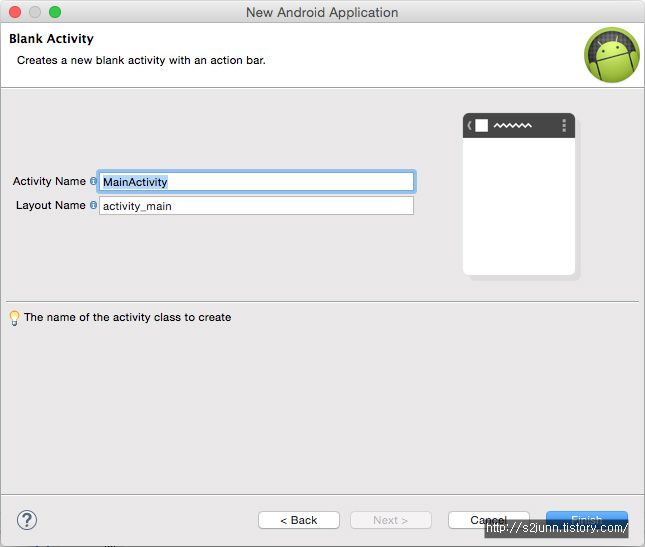
Task: Click the lightbulb hint icon
Action: tap(14, 318)
